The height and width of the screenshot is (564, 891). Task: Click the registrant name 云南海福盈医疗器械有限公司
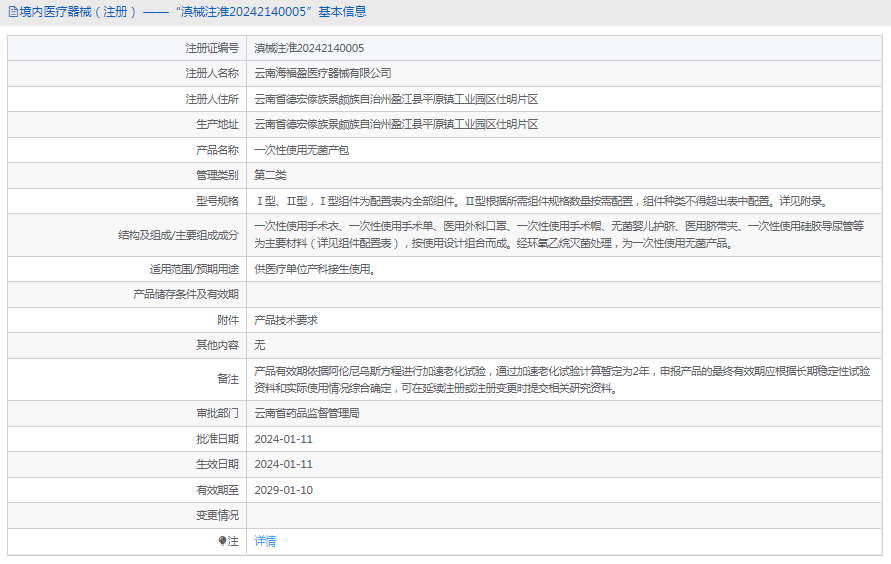click(x=322, y=73)
